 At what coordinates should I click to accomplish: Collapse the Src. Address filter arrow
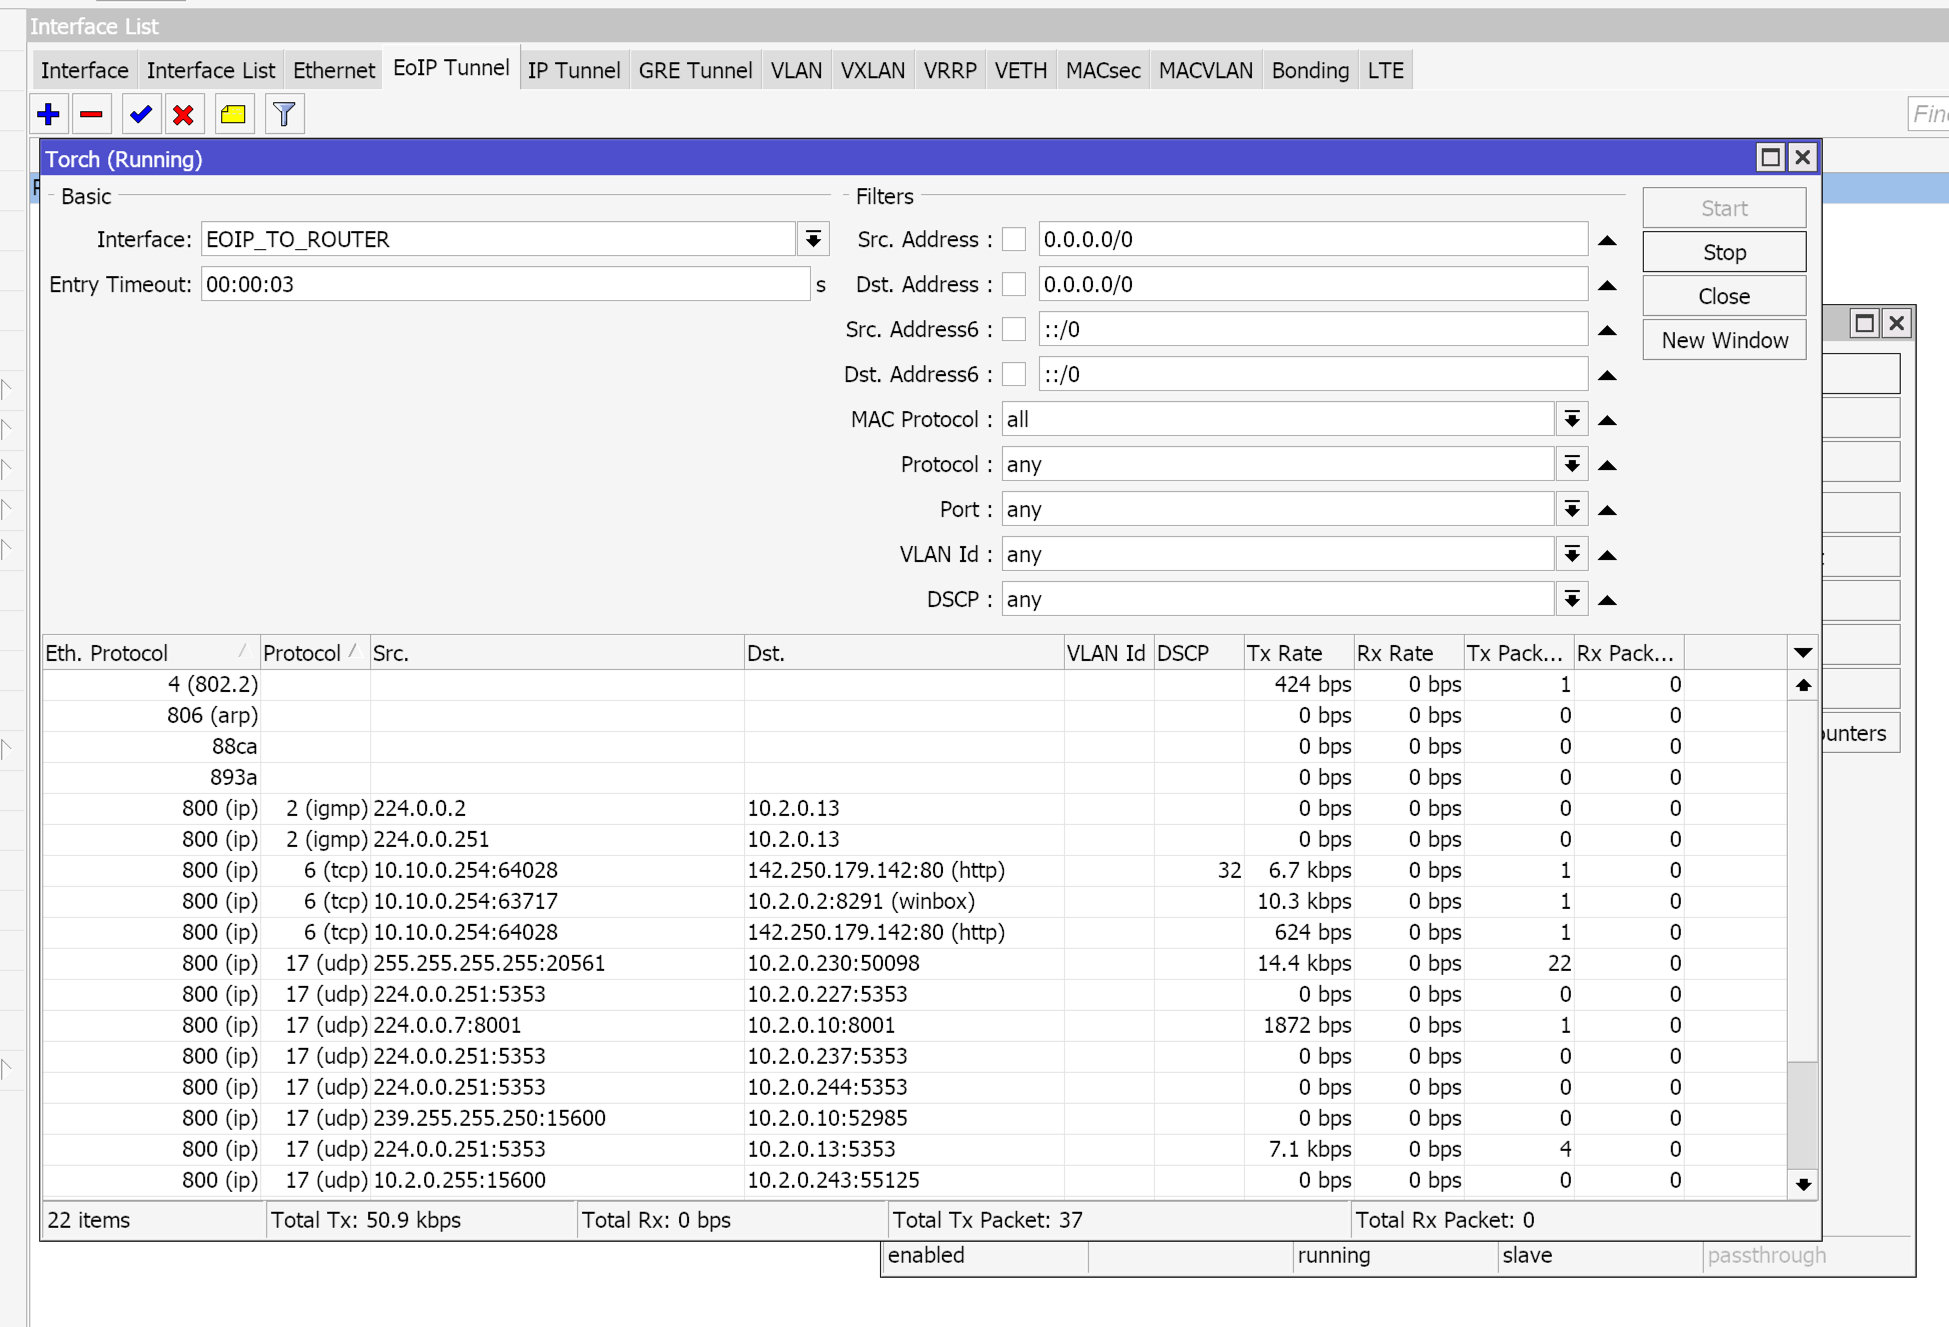[x=1607, y=240]
